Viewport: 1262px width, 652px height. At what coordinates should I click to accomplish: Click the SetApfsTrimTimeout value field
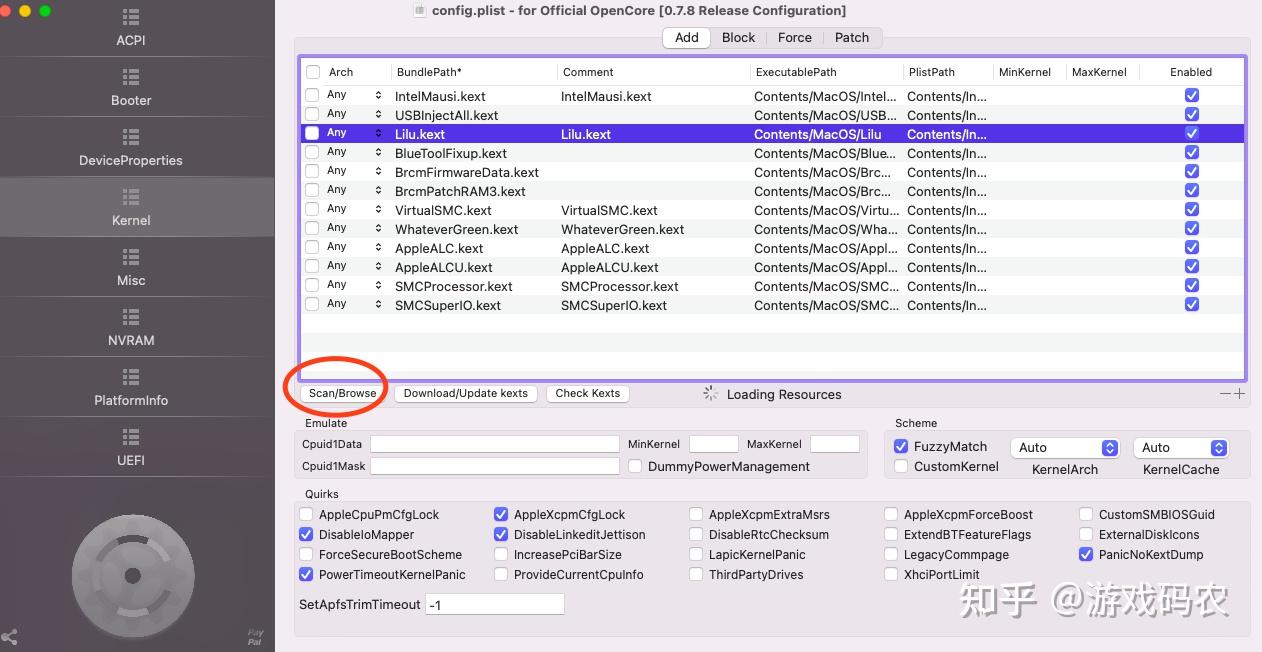tap(495, 604)
